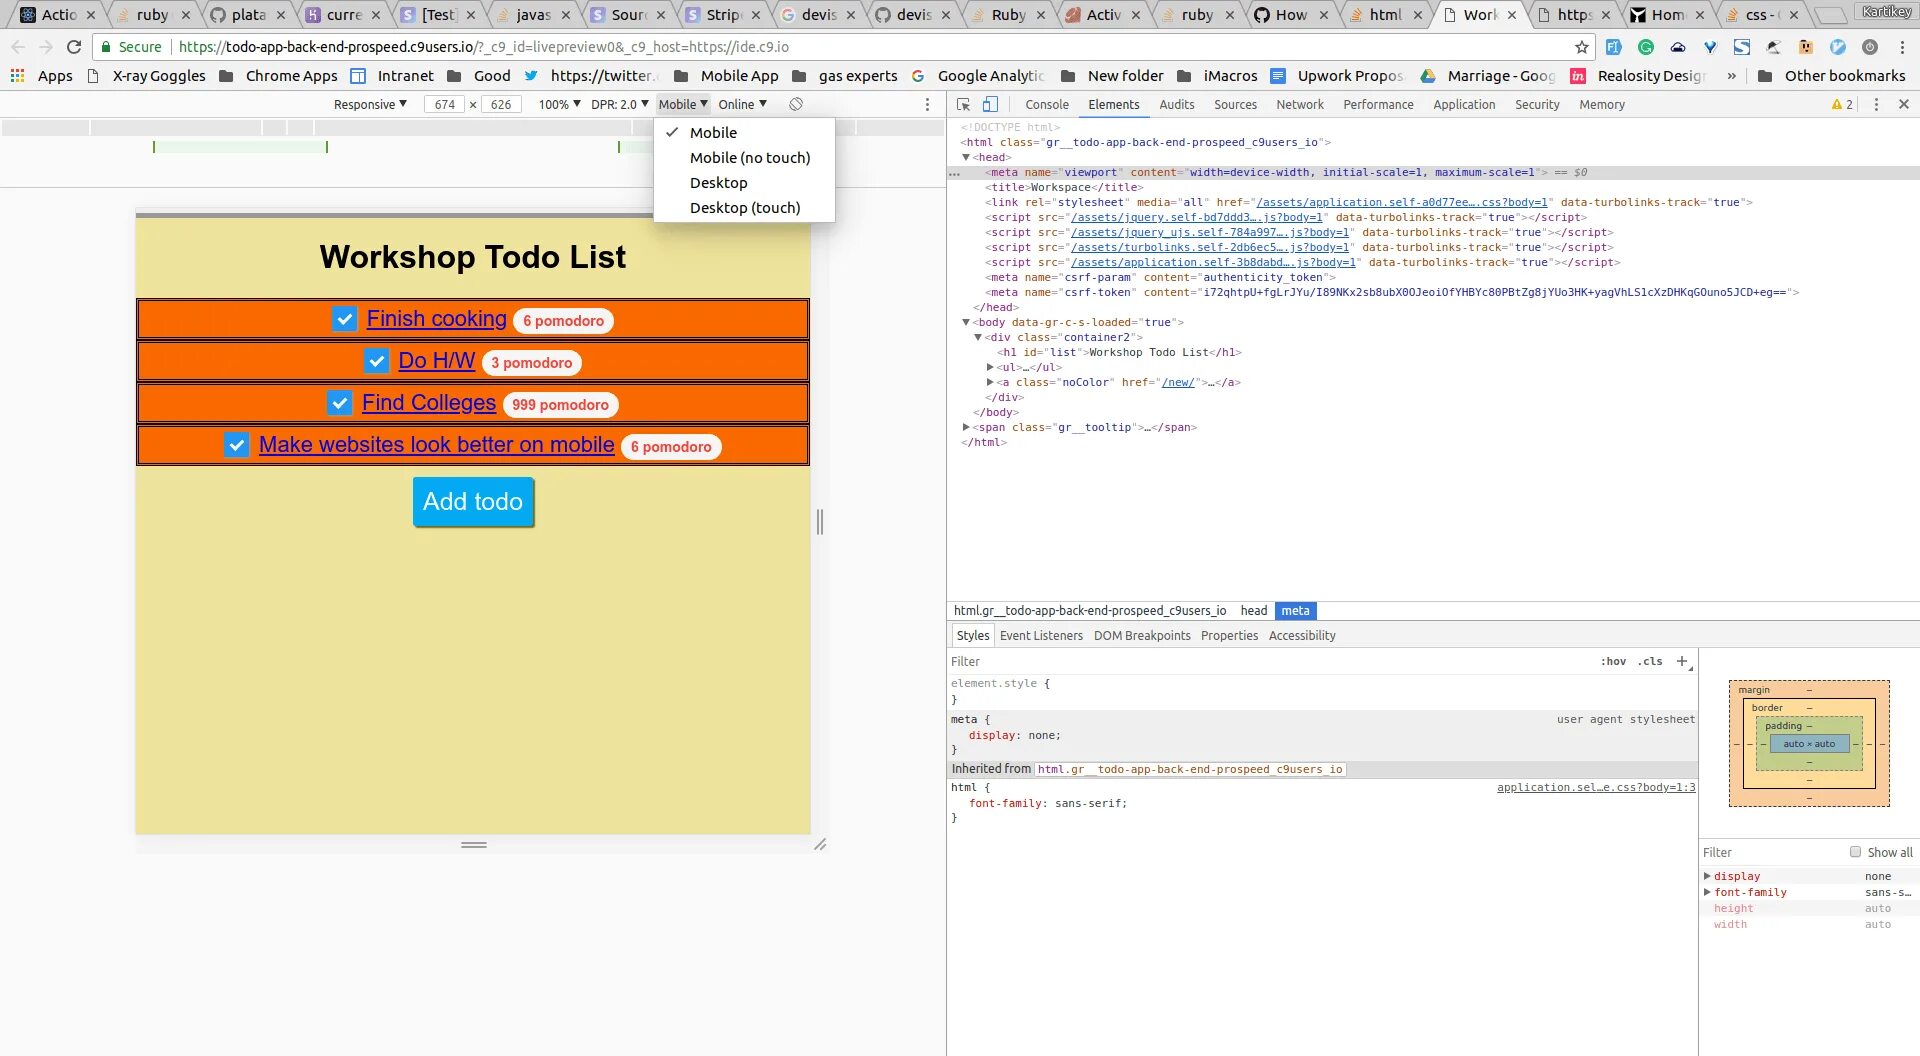Click the inspect element picker icon
The width and height of the screenshot is (1920, 1056).
pyautogui.click(x=963, y=104)
